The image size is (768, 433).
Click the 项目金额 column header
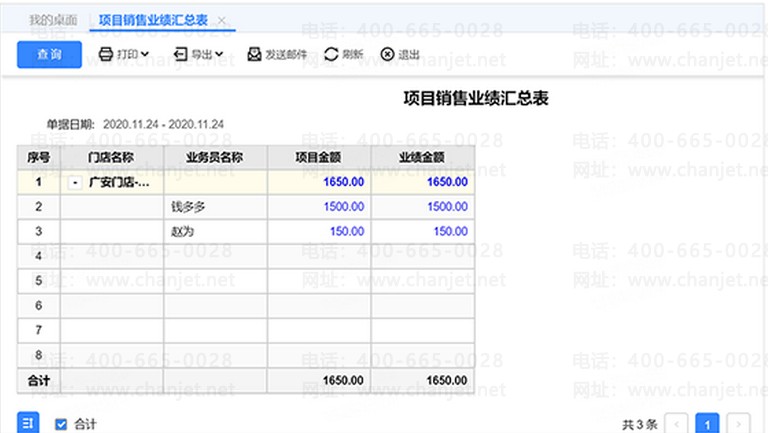click(319, 158)
